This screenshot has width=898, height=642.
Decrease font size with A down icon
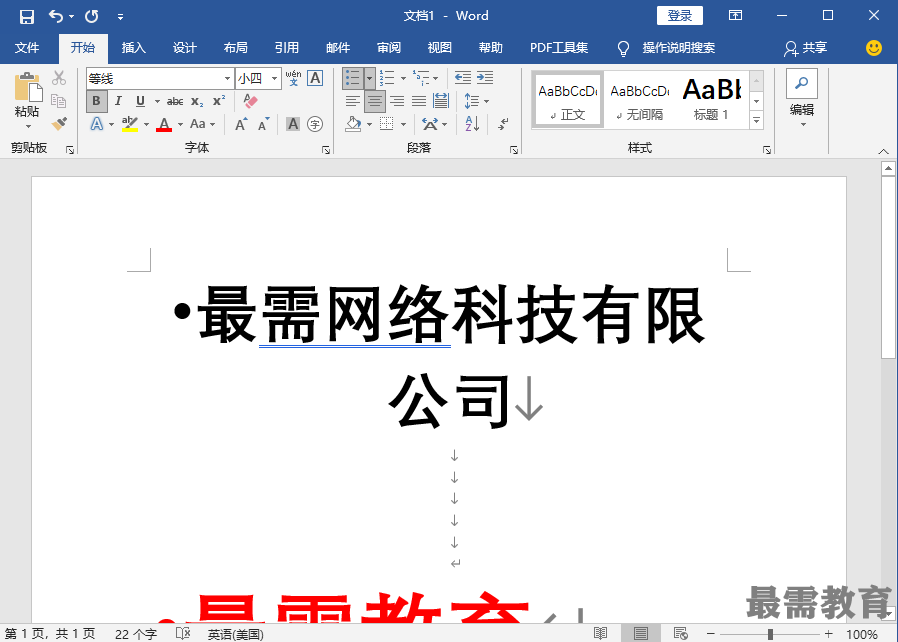click(263, 124)
